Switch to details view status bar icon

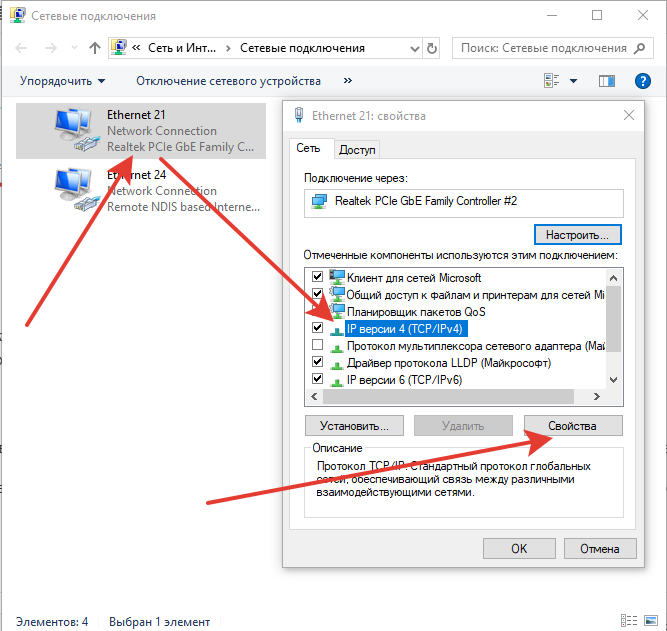point(629,621)
